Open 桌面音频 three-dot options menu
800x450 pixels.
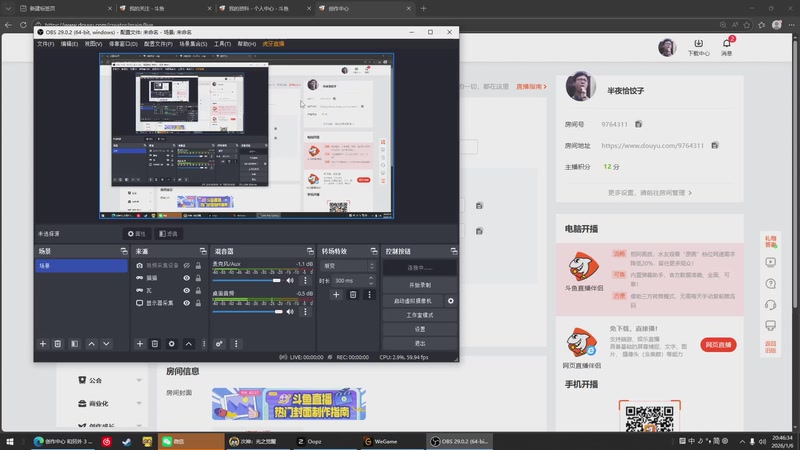[305, 312]
